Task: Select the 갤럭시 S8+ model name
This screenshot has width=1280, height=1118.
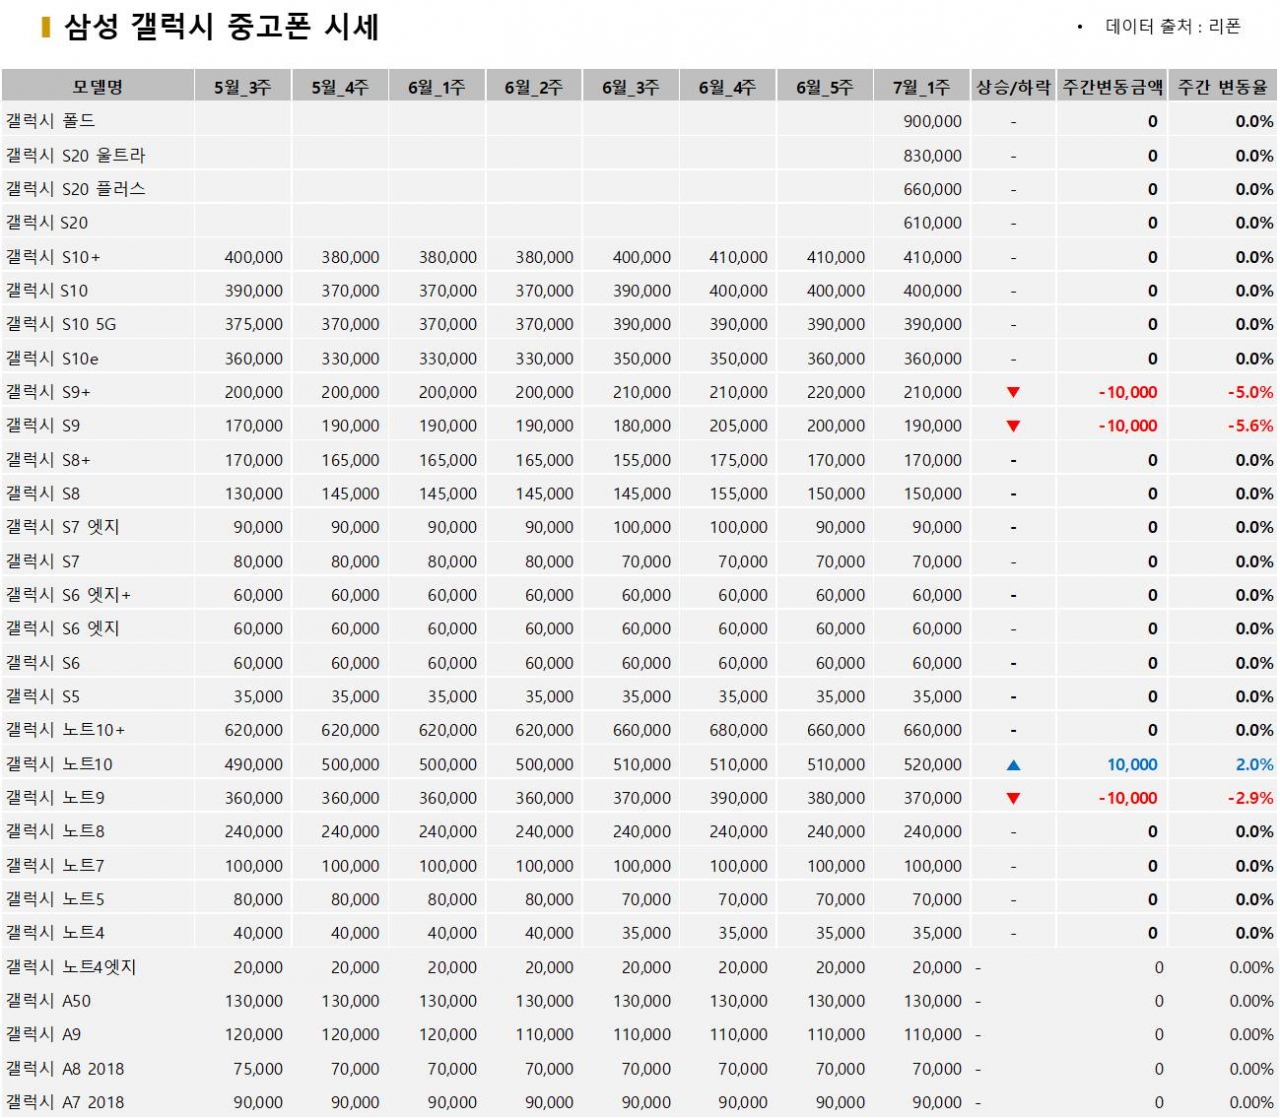Action: point(48,460)
